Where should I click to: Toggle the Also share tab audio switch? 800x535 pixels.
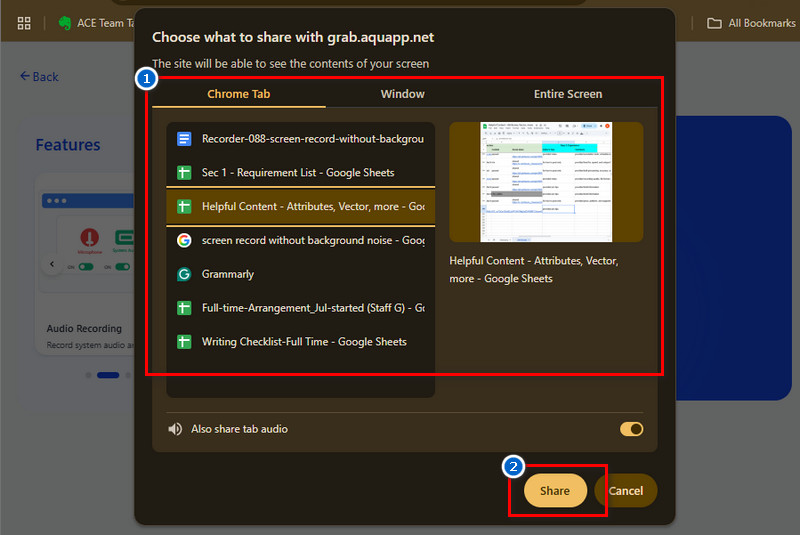[632, 429]
